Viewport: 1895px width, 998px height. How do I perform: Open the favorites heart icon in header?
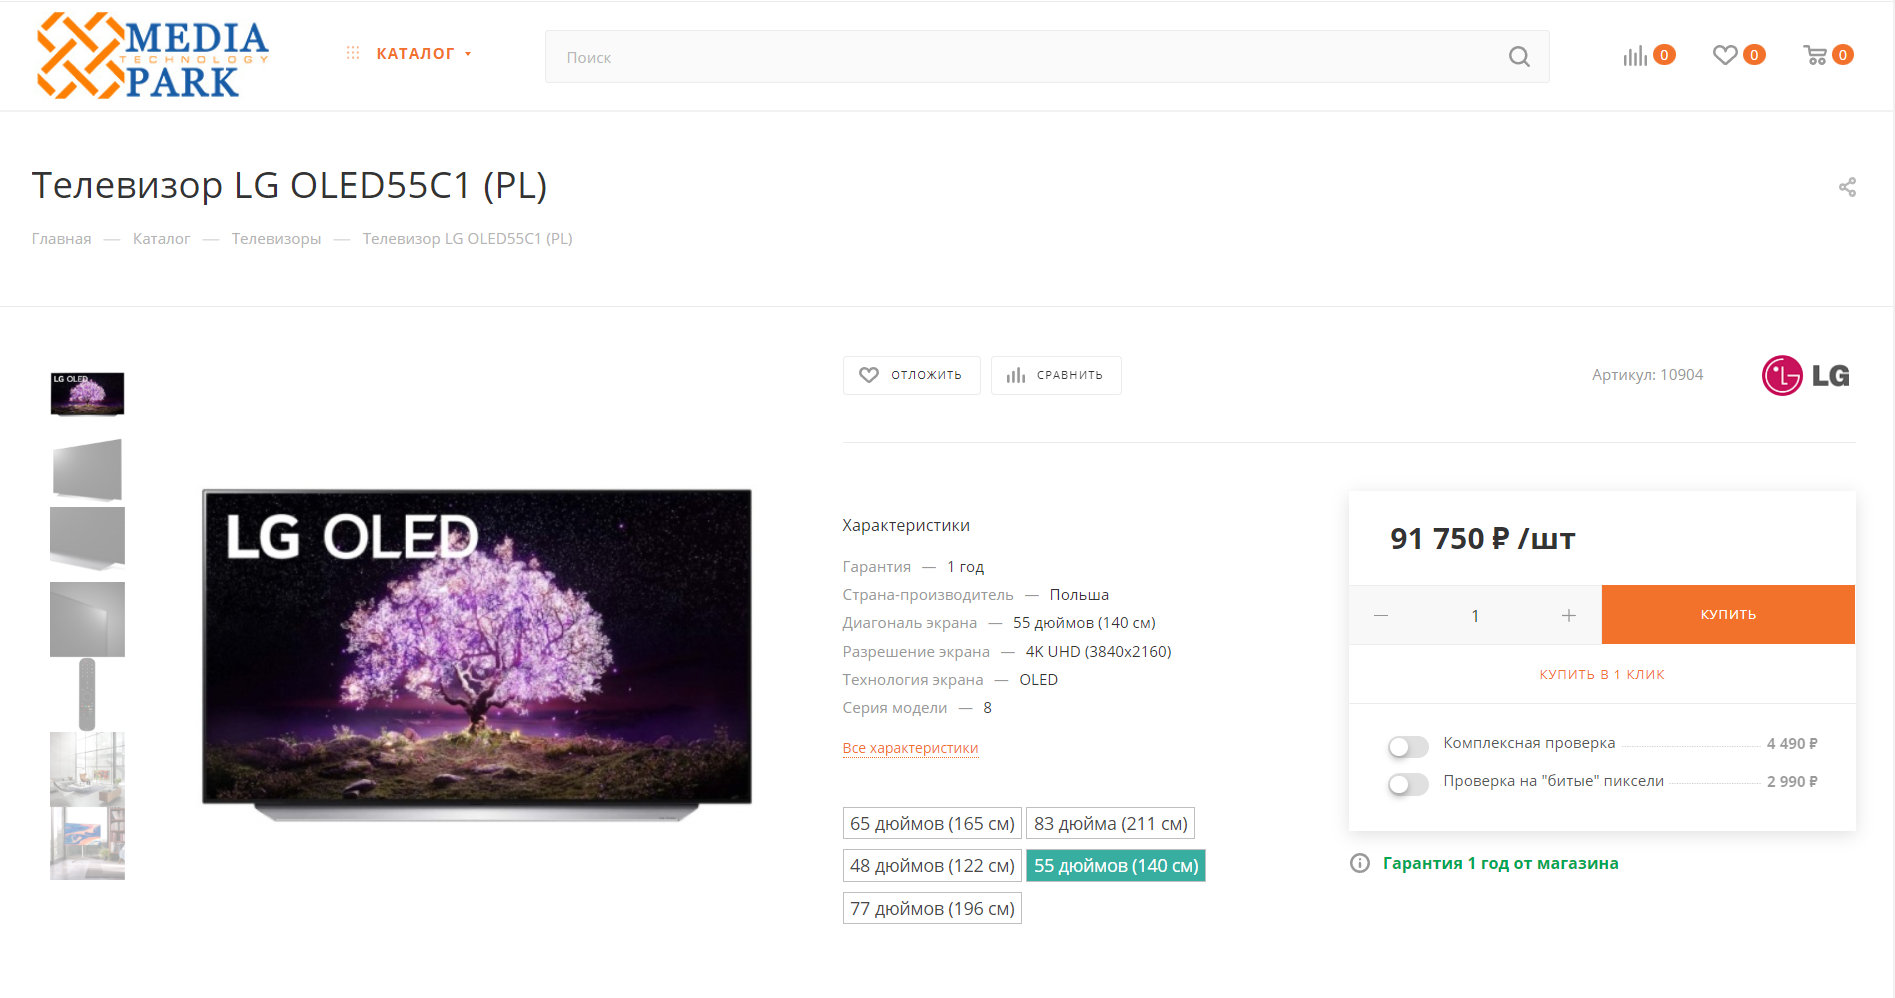[x=1725, y=55]
